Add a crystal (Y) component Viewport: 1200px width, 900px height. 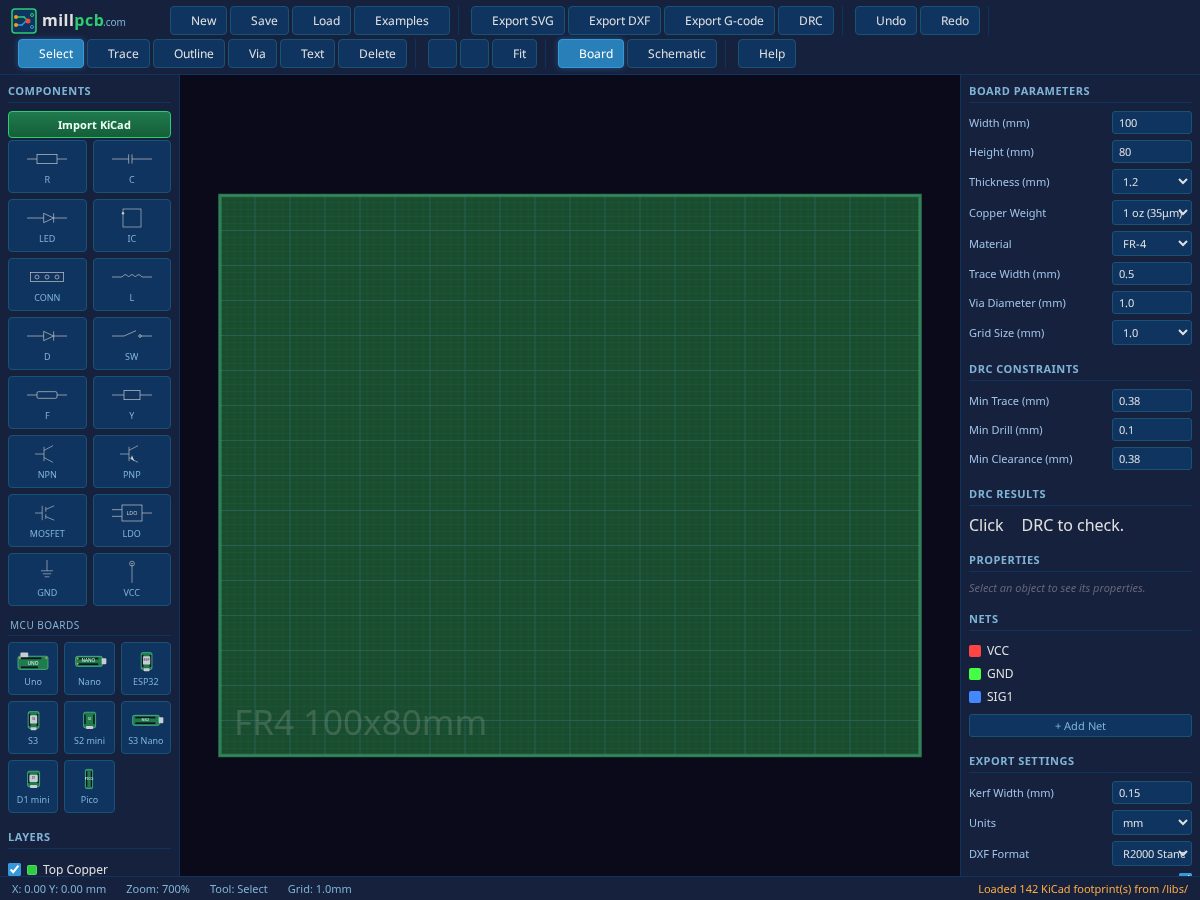tap(132, 402)
